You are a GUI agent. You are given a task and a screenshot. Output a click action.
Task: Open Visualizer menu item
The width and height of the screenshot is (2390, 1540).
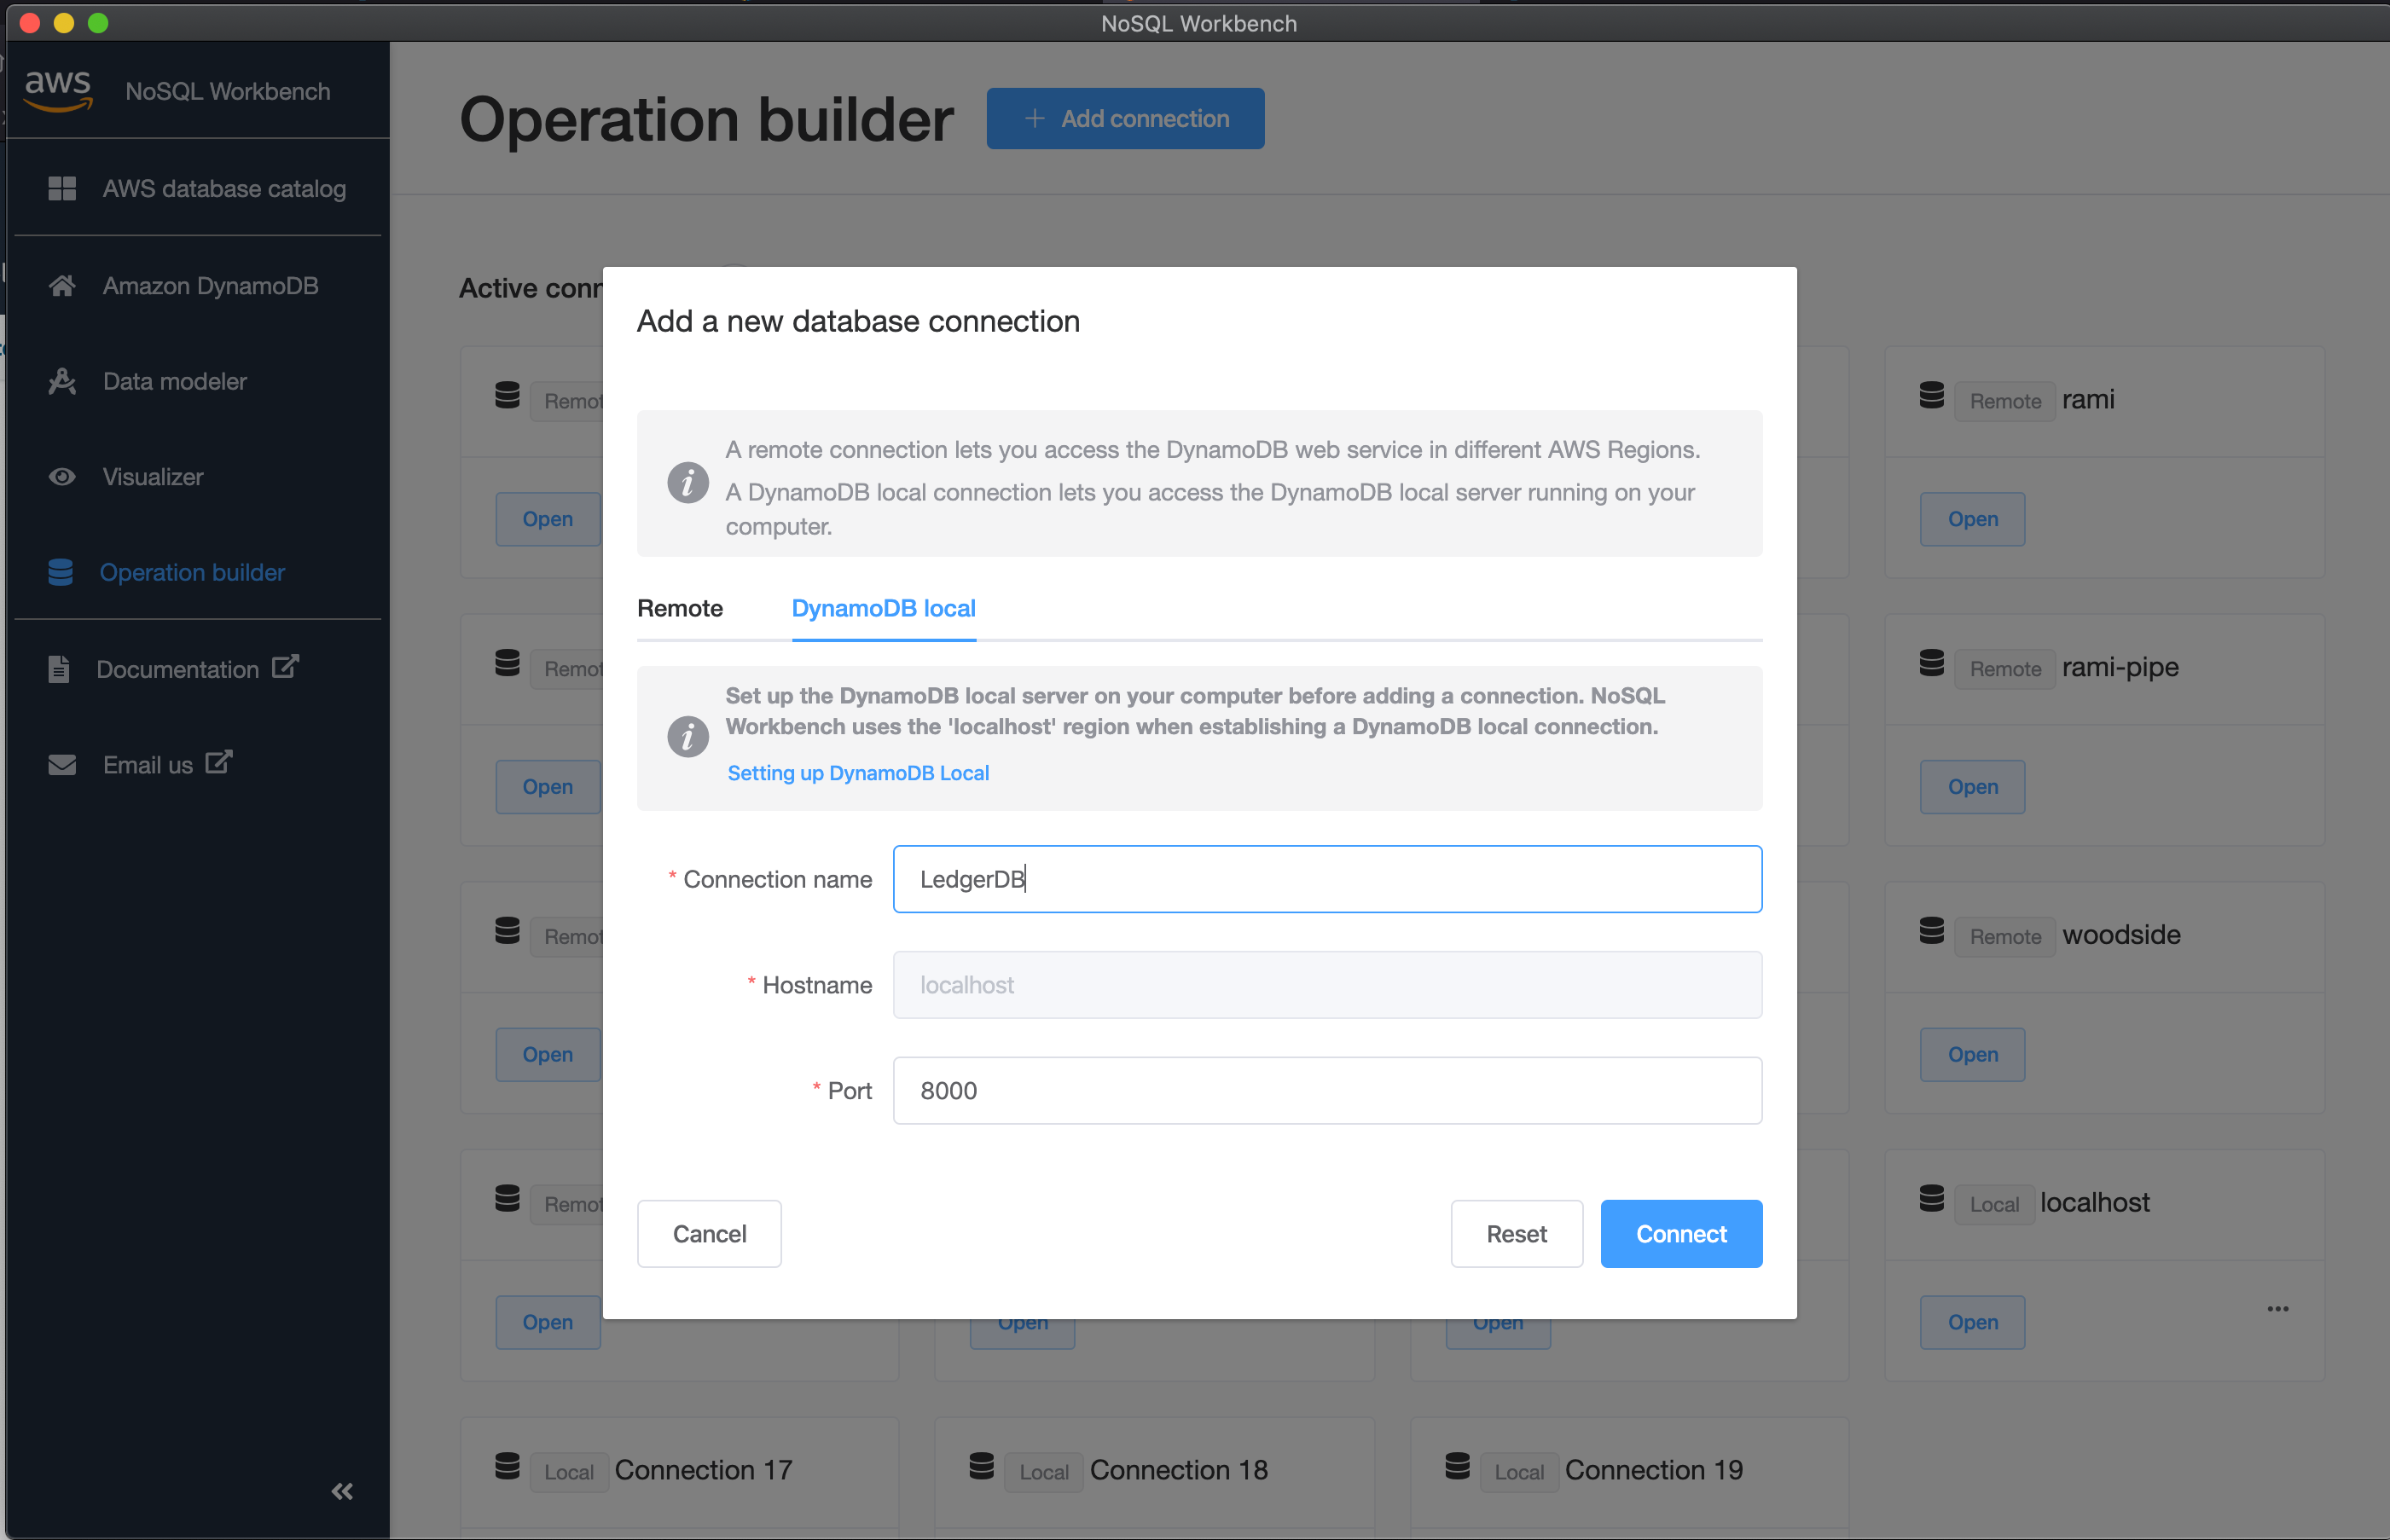pyautogui.click(x=198, y=477)
